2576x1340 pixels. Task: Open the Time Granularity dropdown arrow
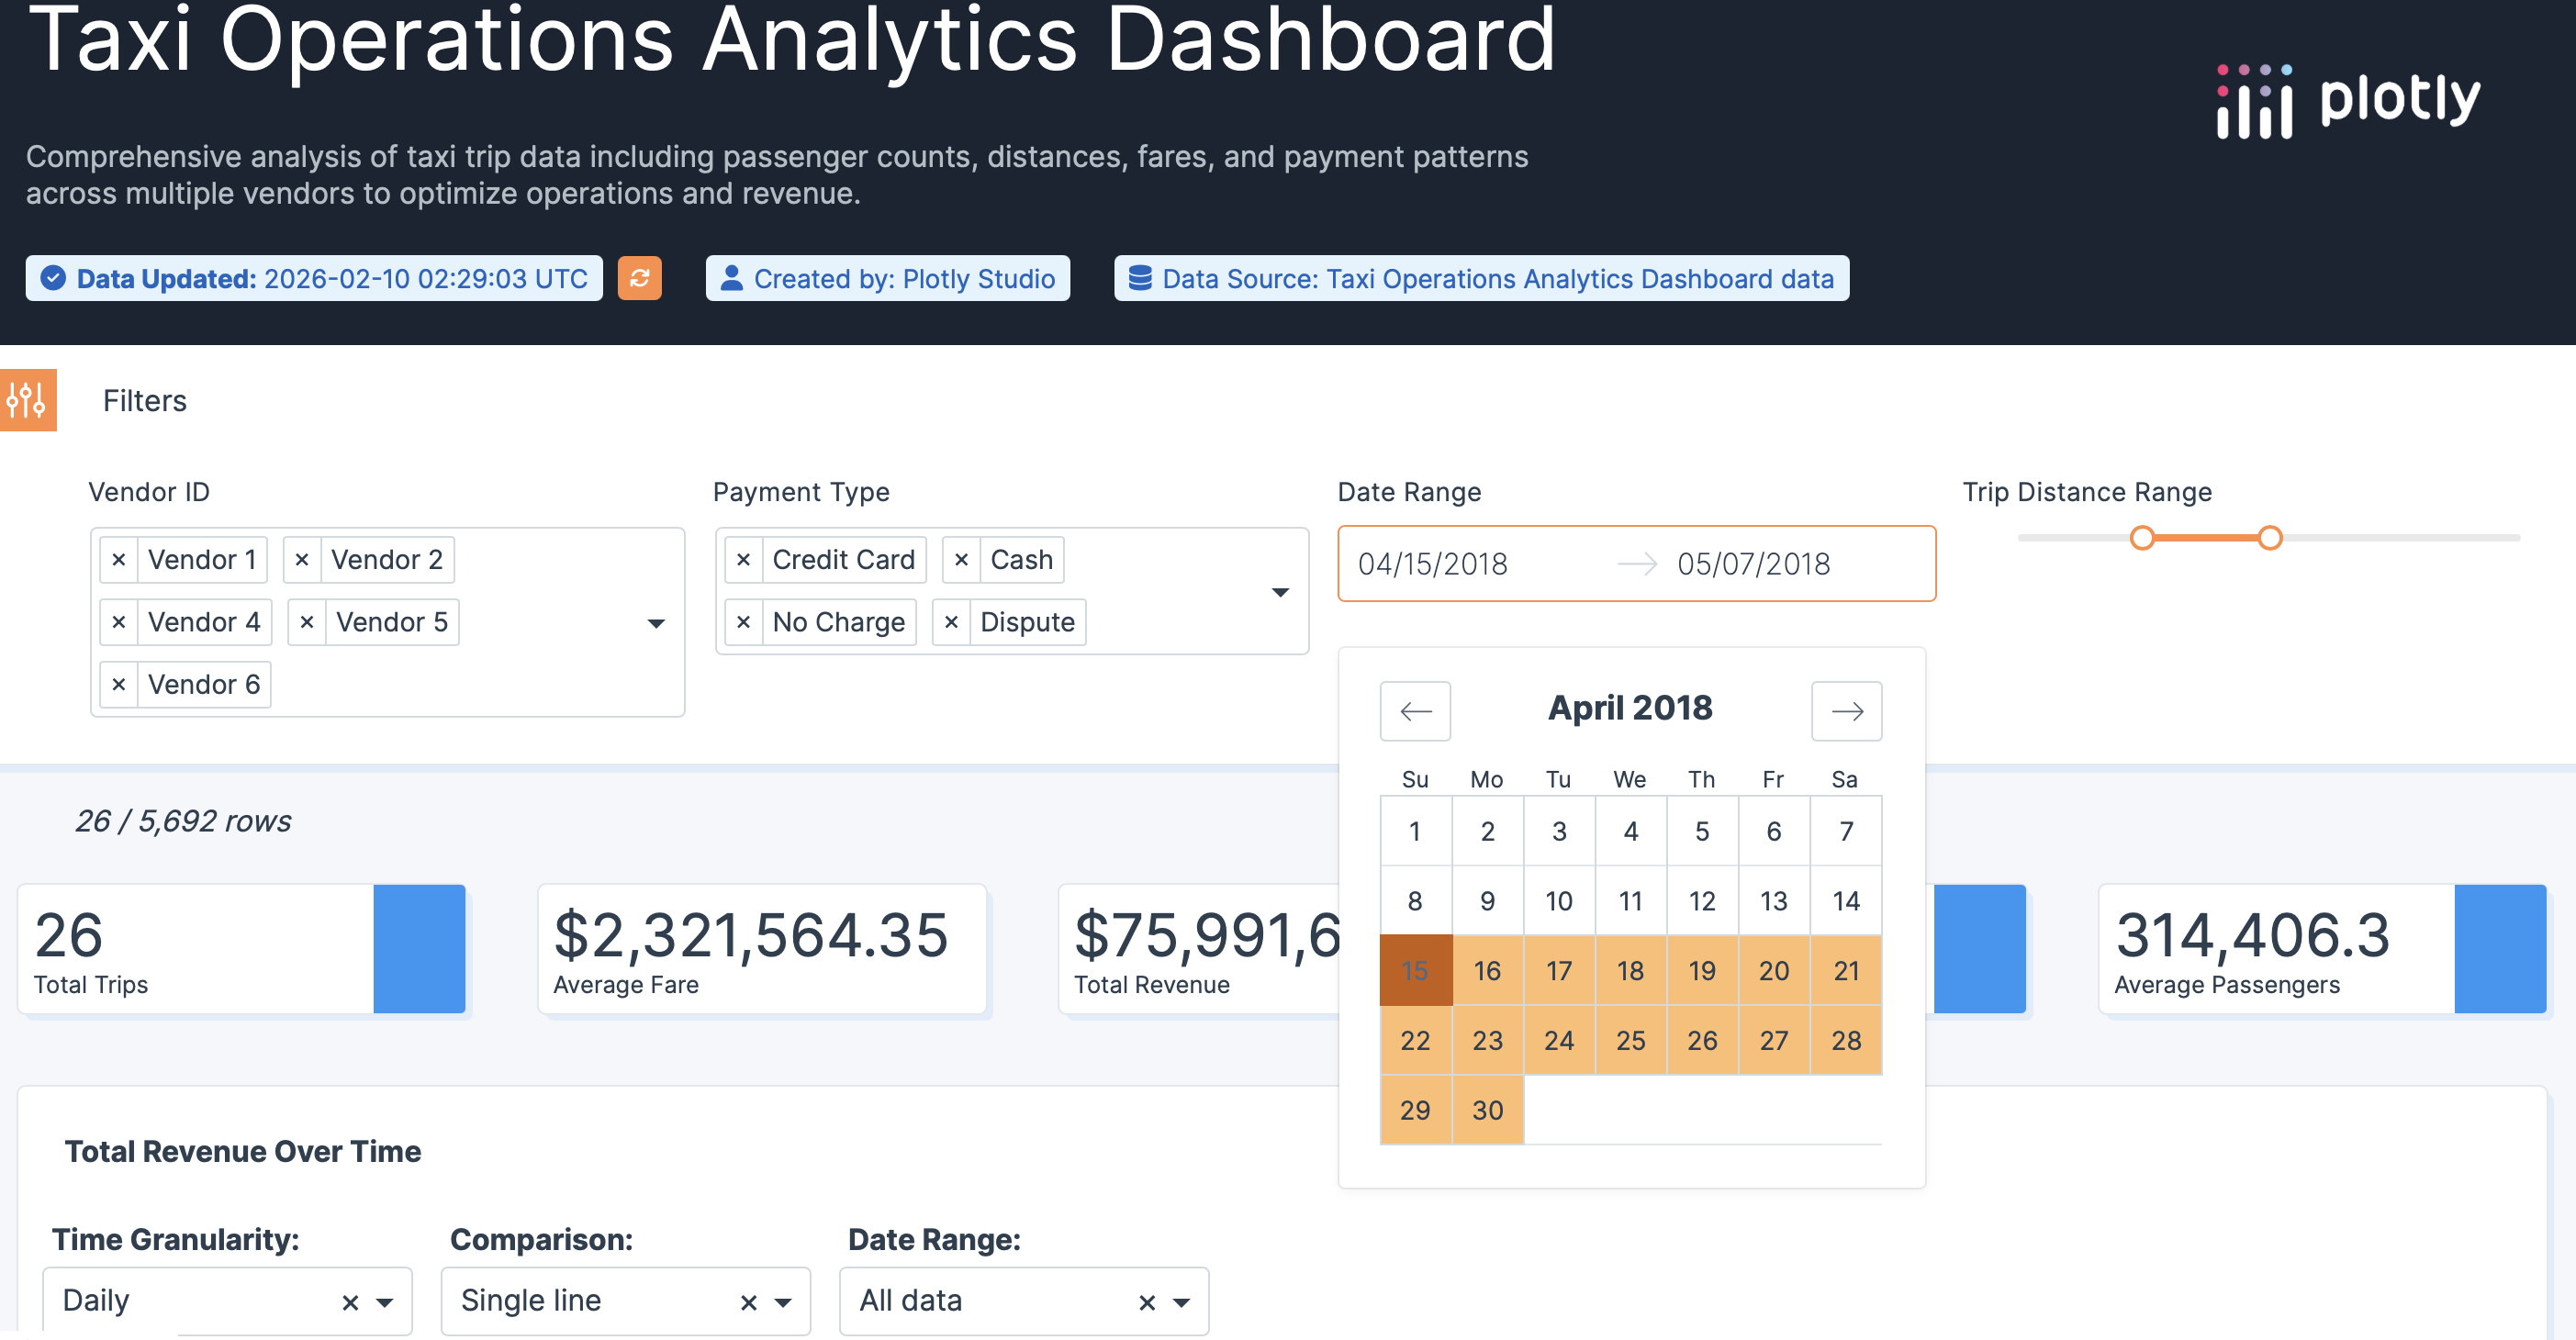click(385, 1302)
